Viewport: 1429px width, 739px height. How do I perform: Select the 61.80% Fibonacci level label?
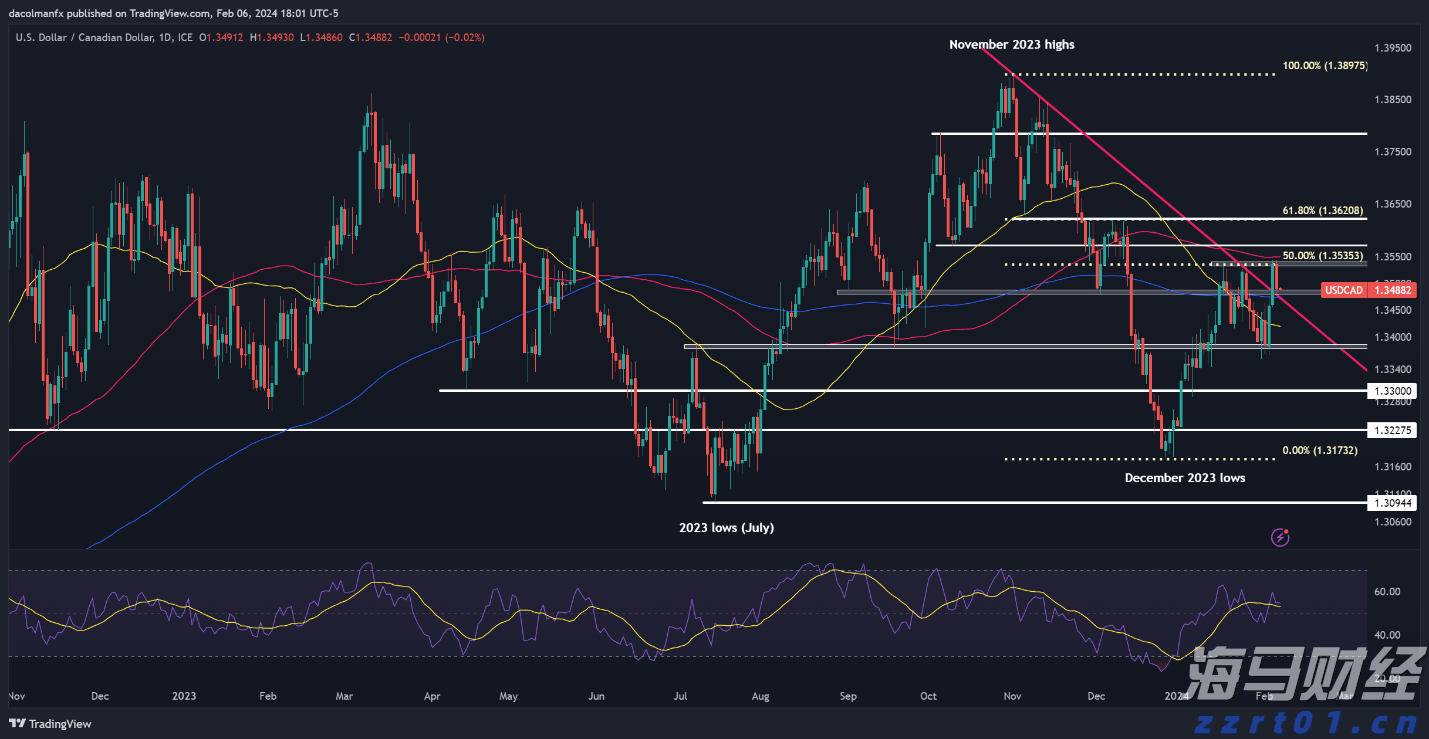[1321, 212]
